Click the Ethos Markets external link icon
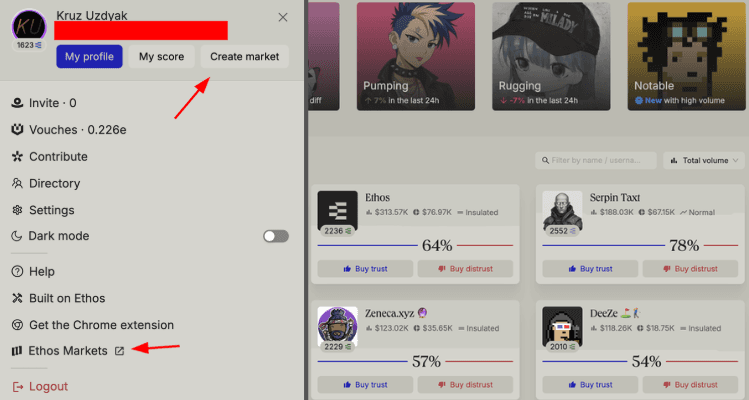Screen dimensions: 749x400 pyautogui.click(x=119, y=351)
